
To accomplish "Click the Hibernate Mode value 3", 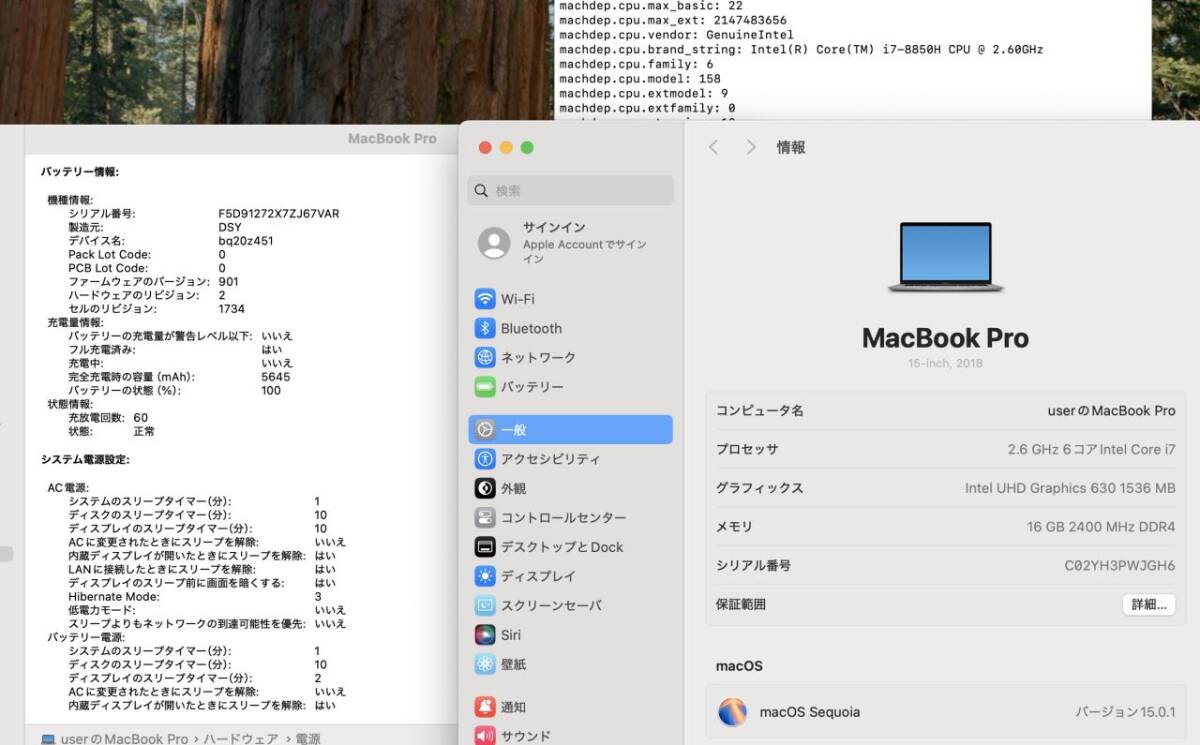I will (x=318, y=597).
